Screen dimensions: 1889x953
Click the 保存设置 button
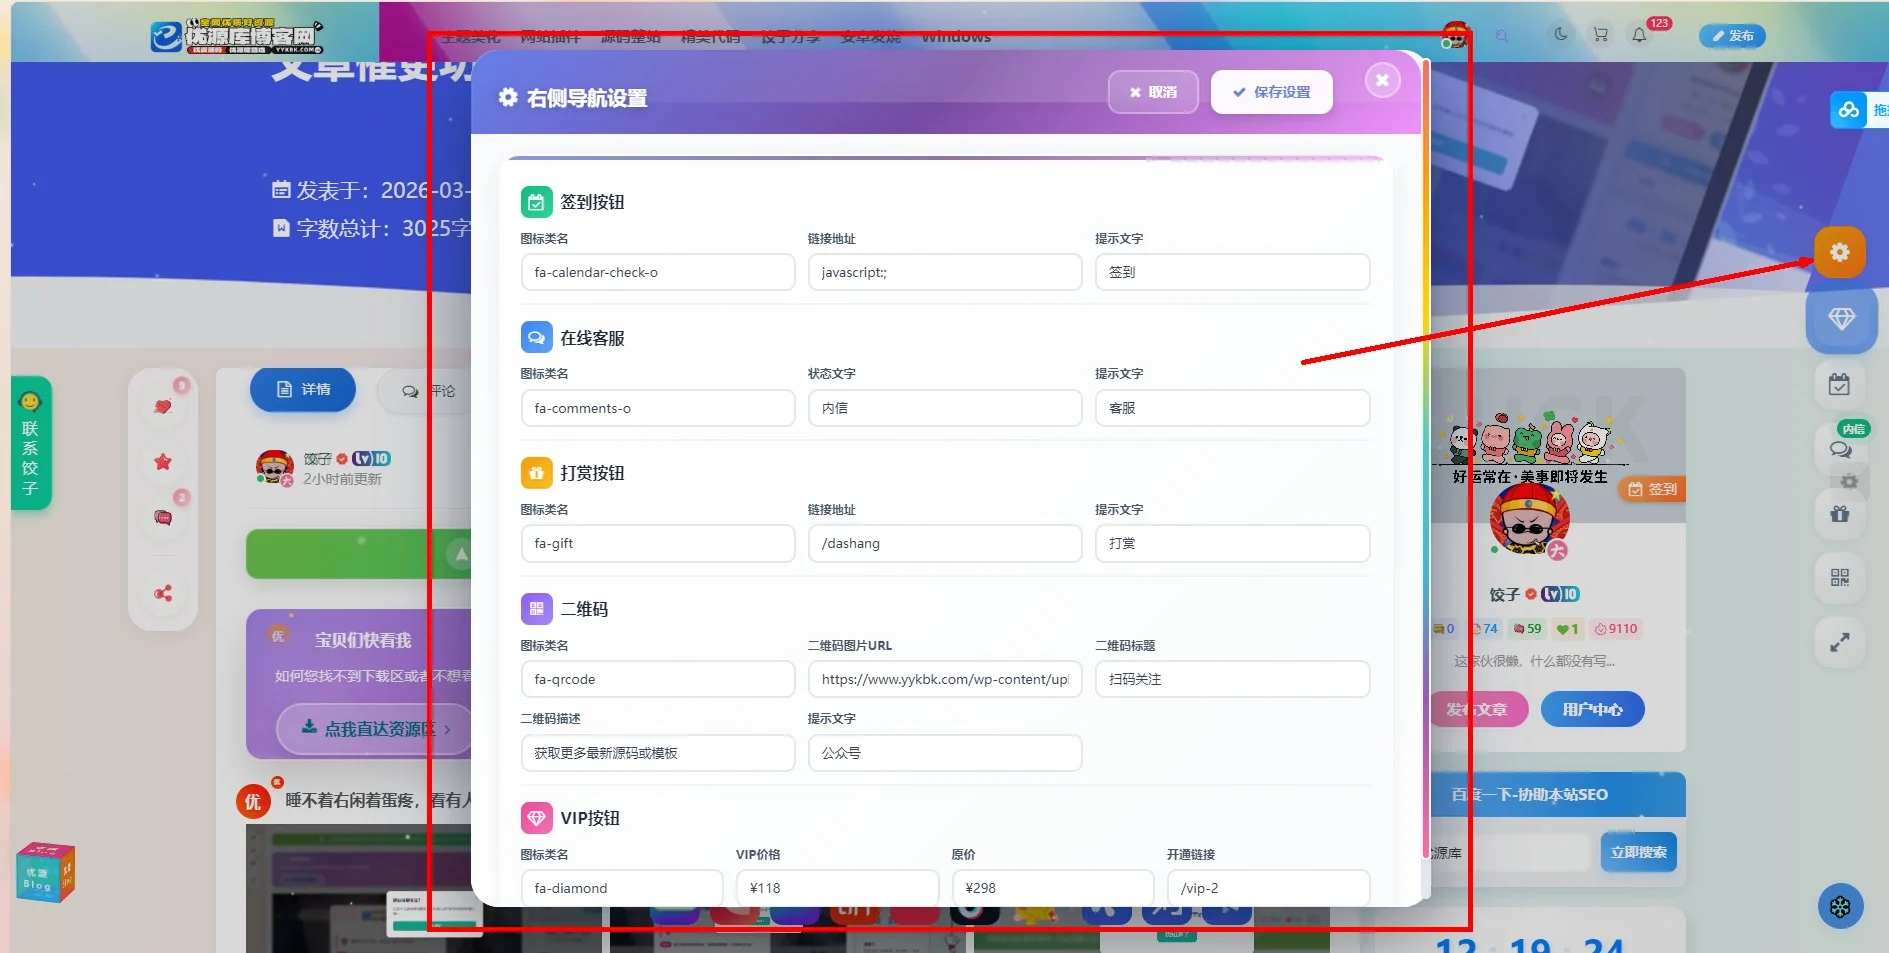point(1271,92)
